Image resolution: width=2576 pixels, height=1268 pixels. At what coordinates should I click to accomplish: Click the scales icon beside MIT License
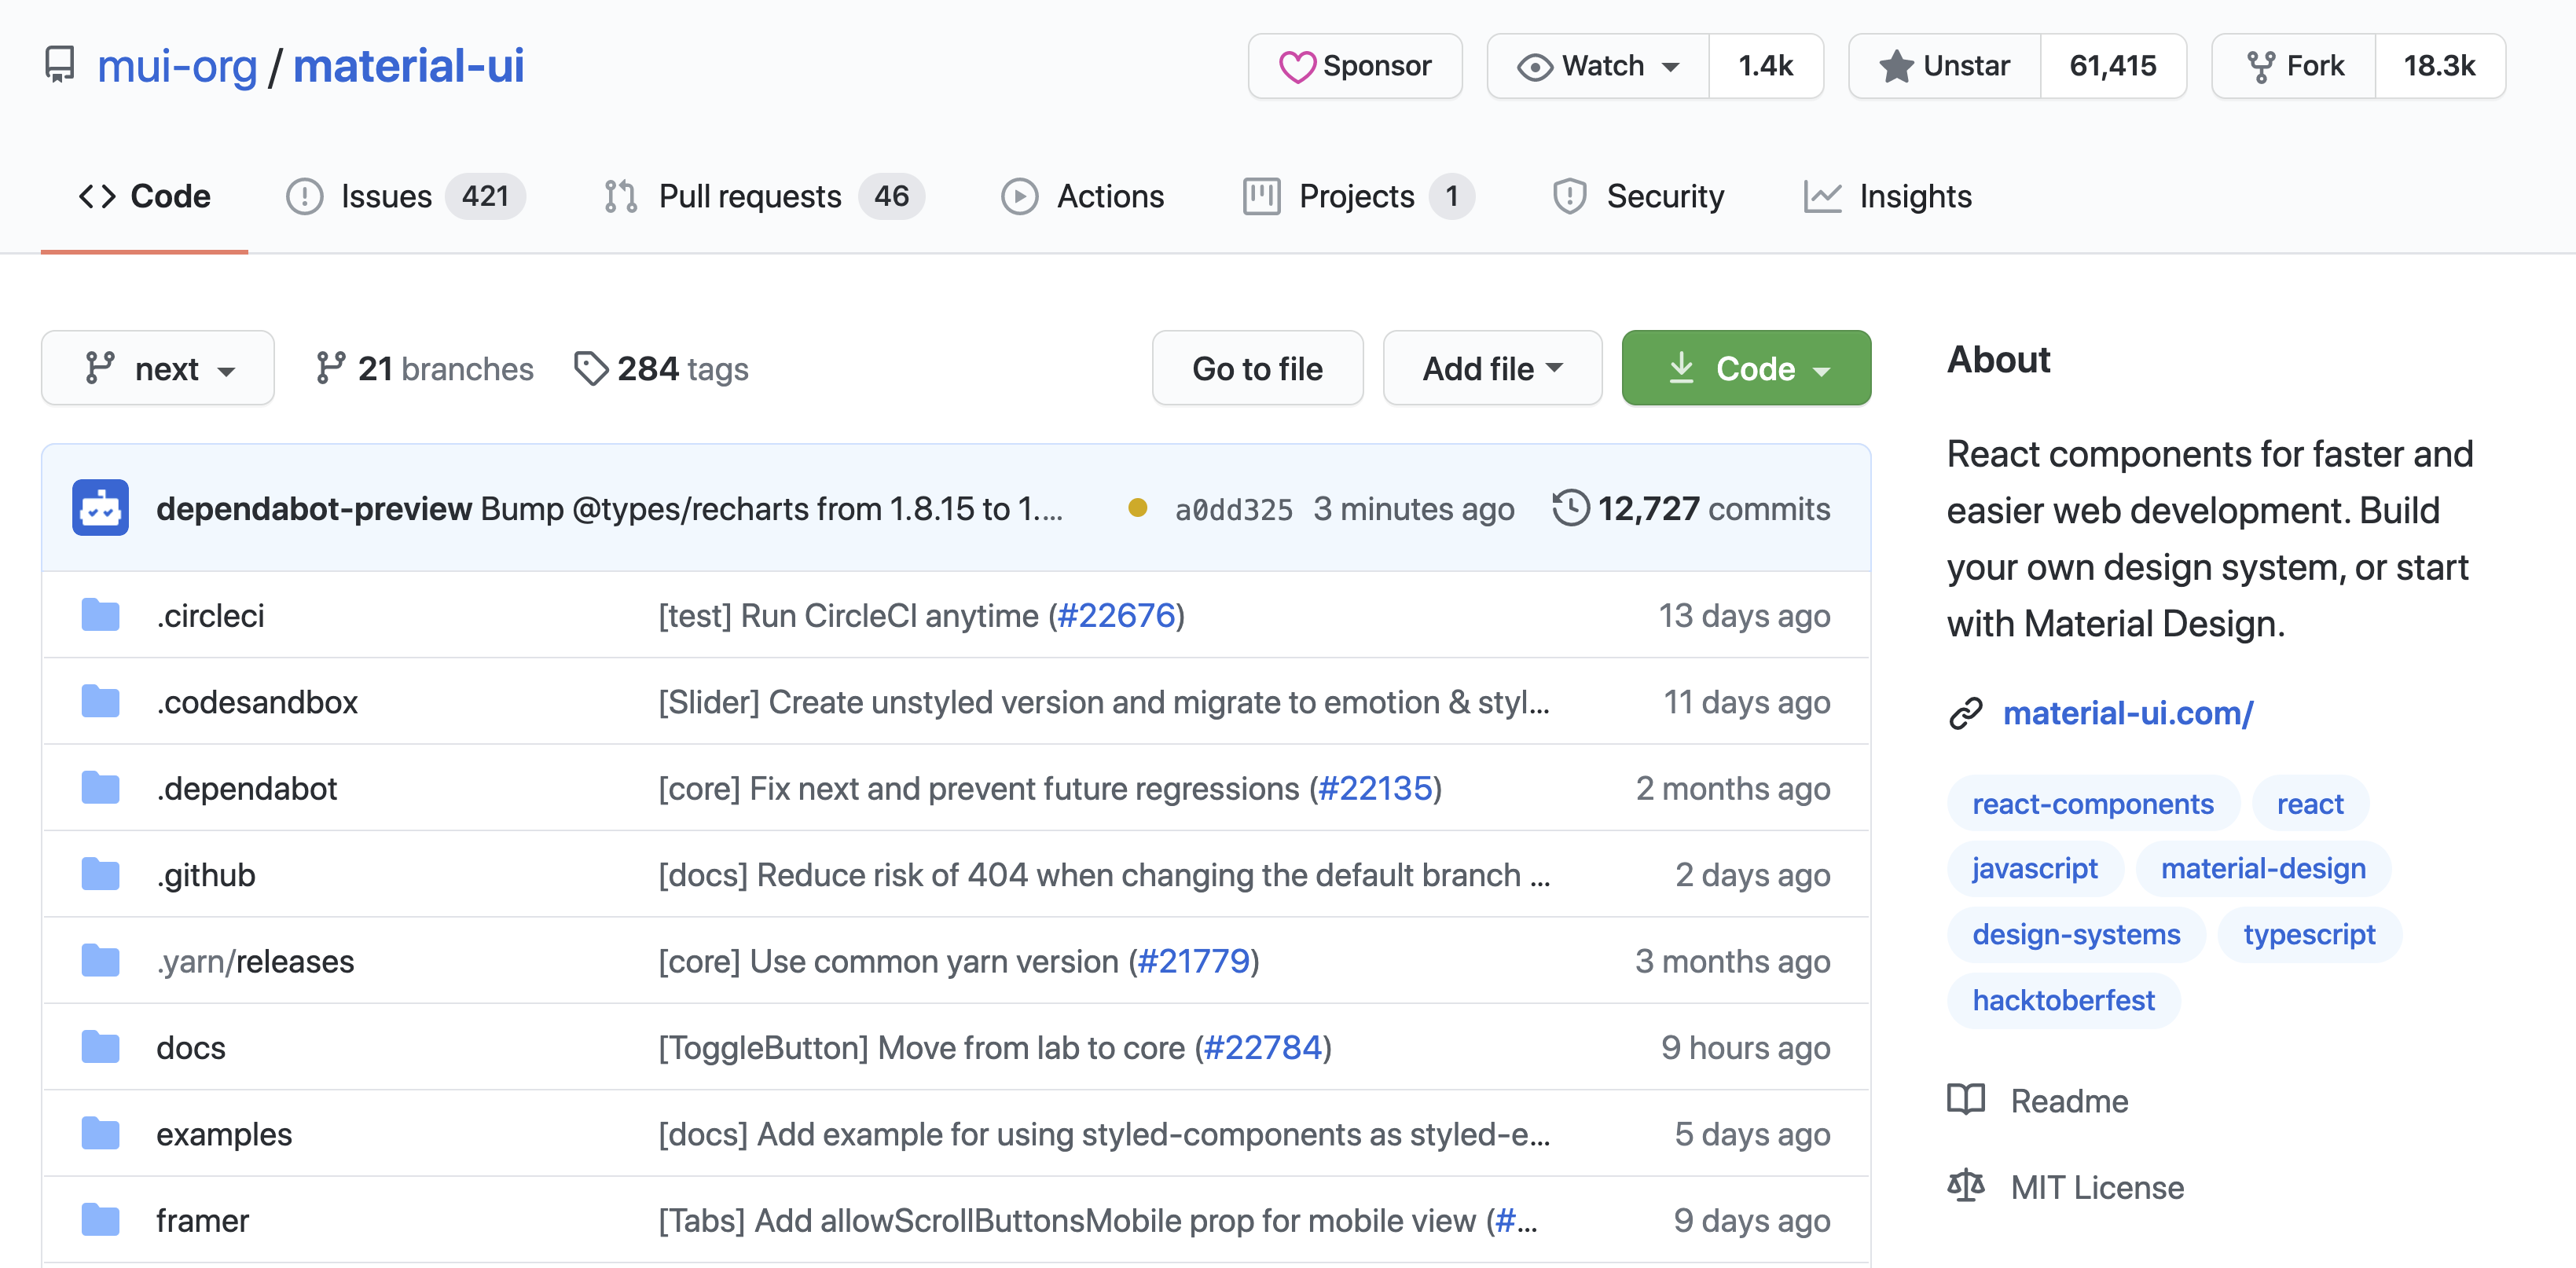1966,1186
